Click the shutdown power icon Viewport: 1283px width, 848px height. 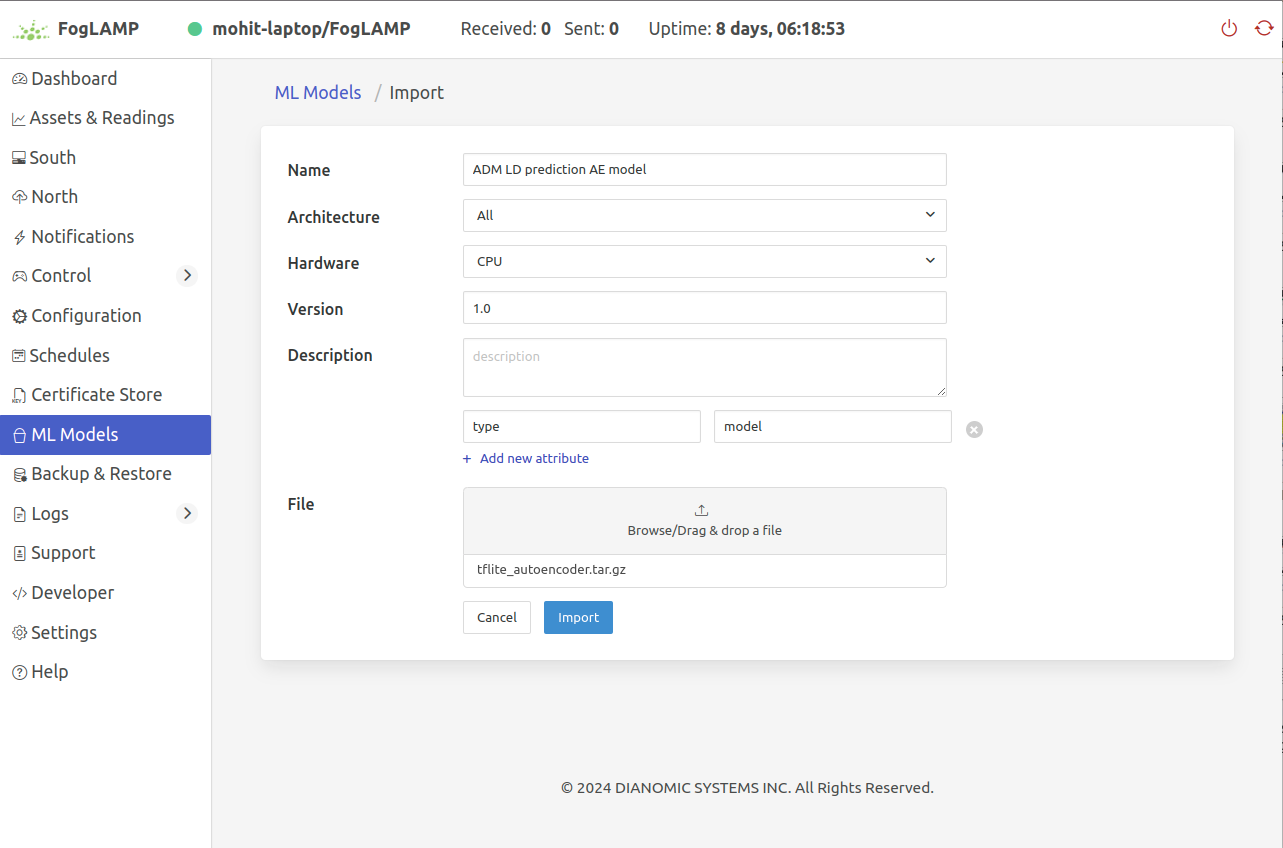click(1229, 29)
